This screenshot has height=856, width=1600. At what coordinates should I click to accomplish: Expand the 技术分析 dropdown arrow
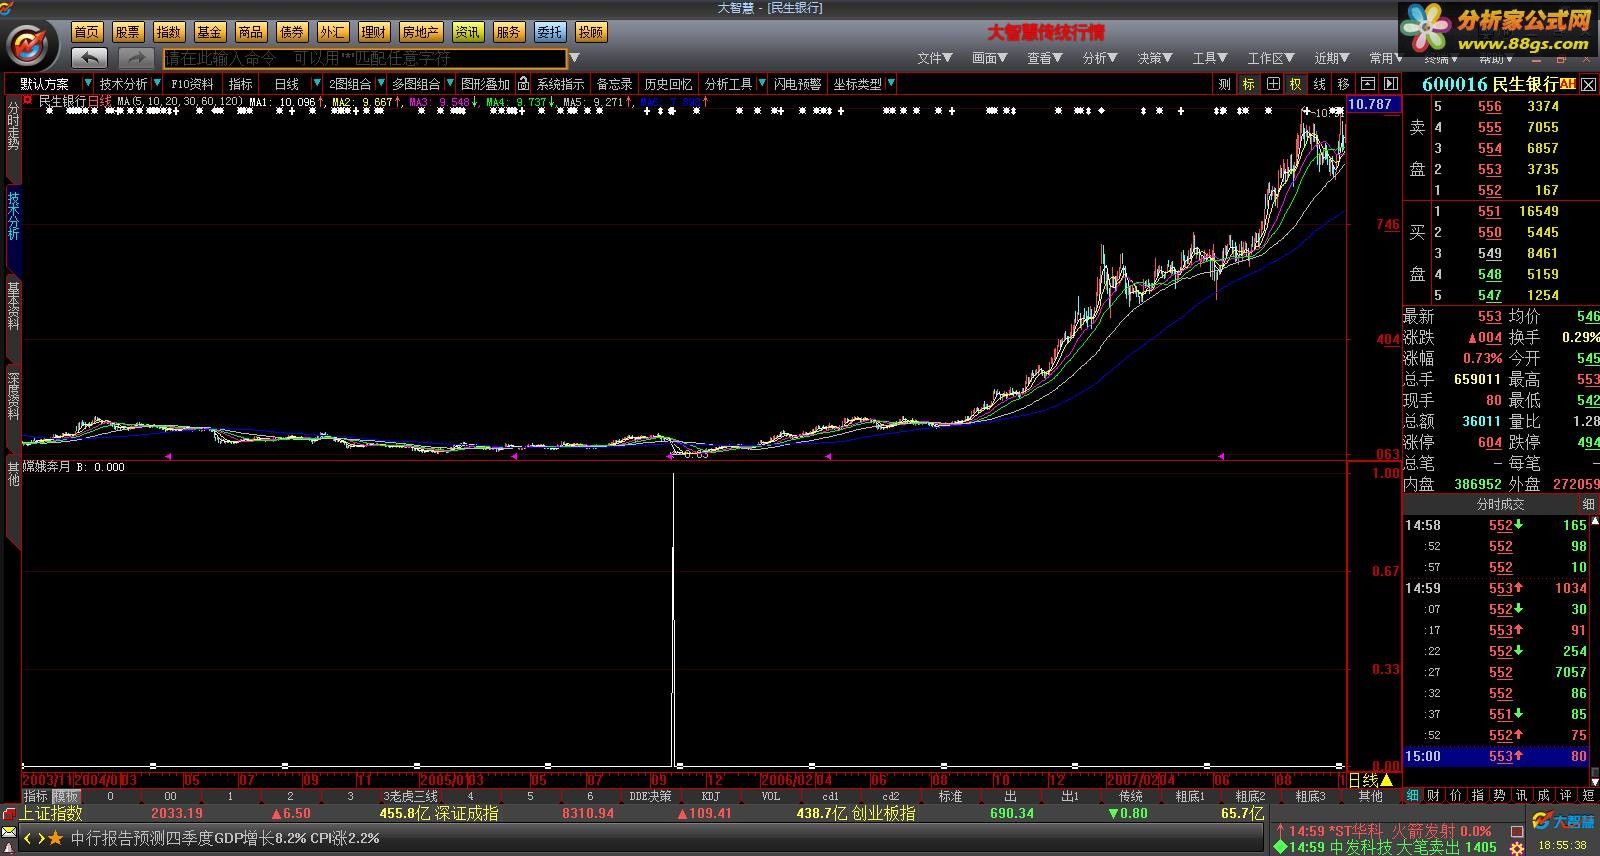[156, 84]
